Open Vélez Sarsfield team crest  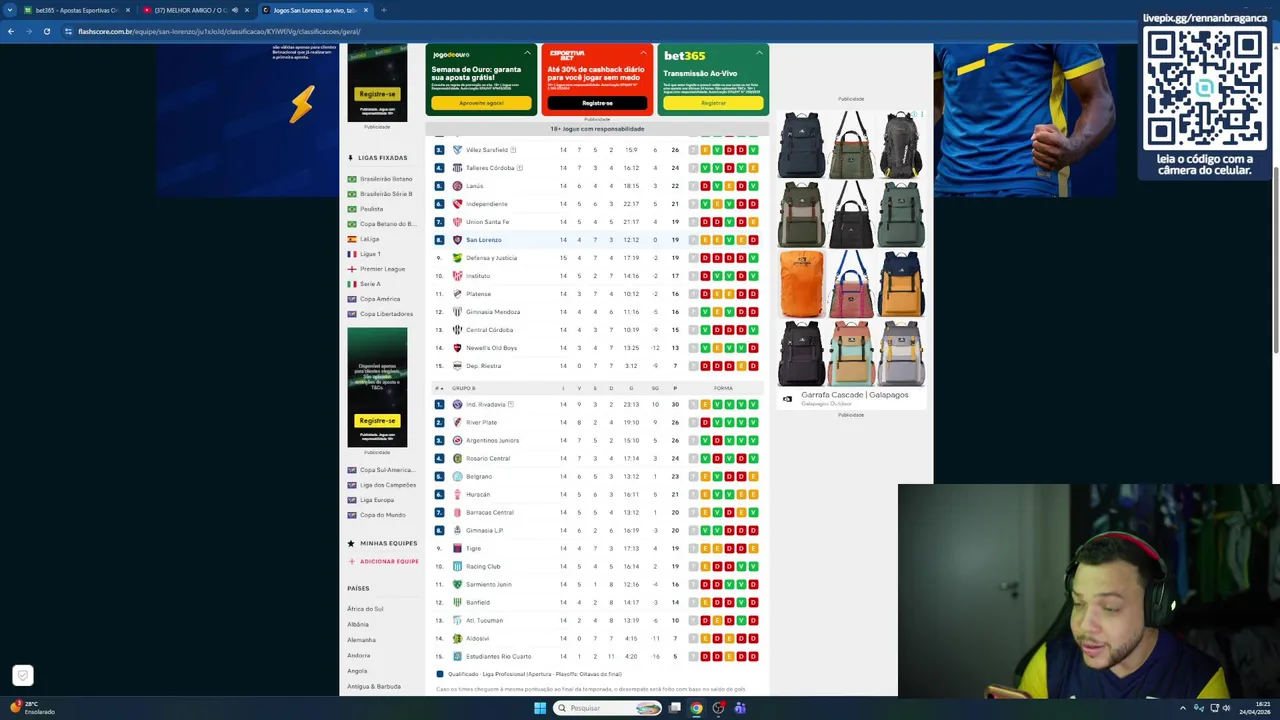click(457, 150)
